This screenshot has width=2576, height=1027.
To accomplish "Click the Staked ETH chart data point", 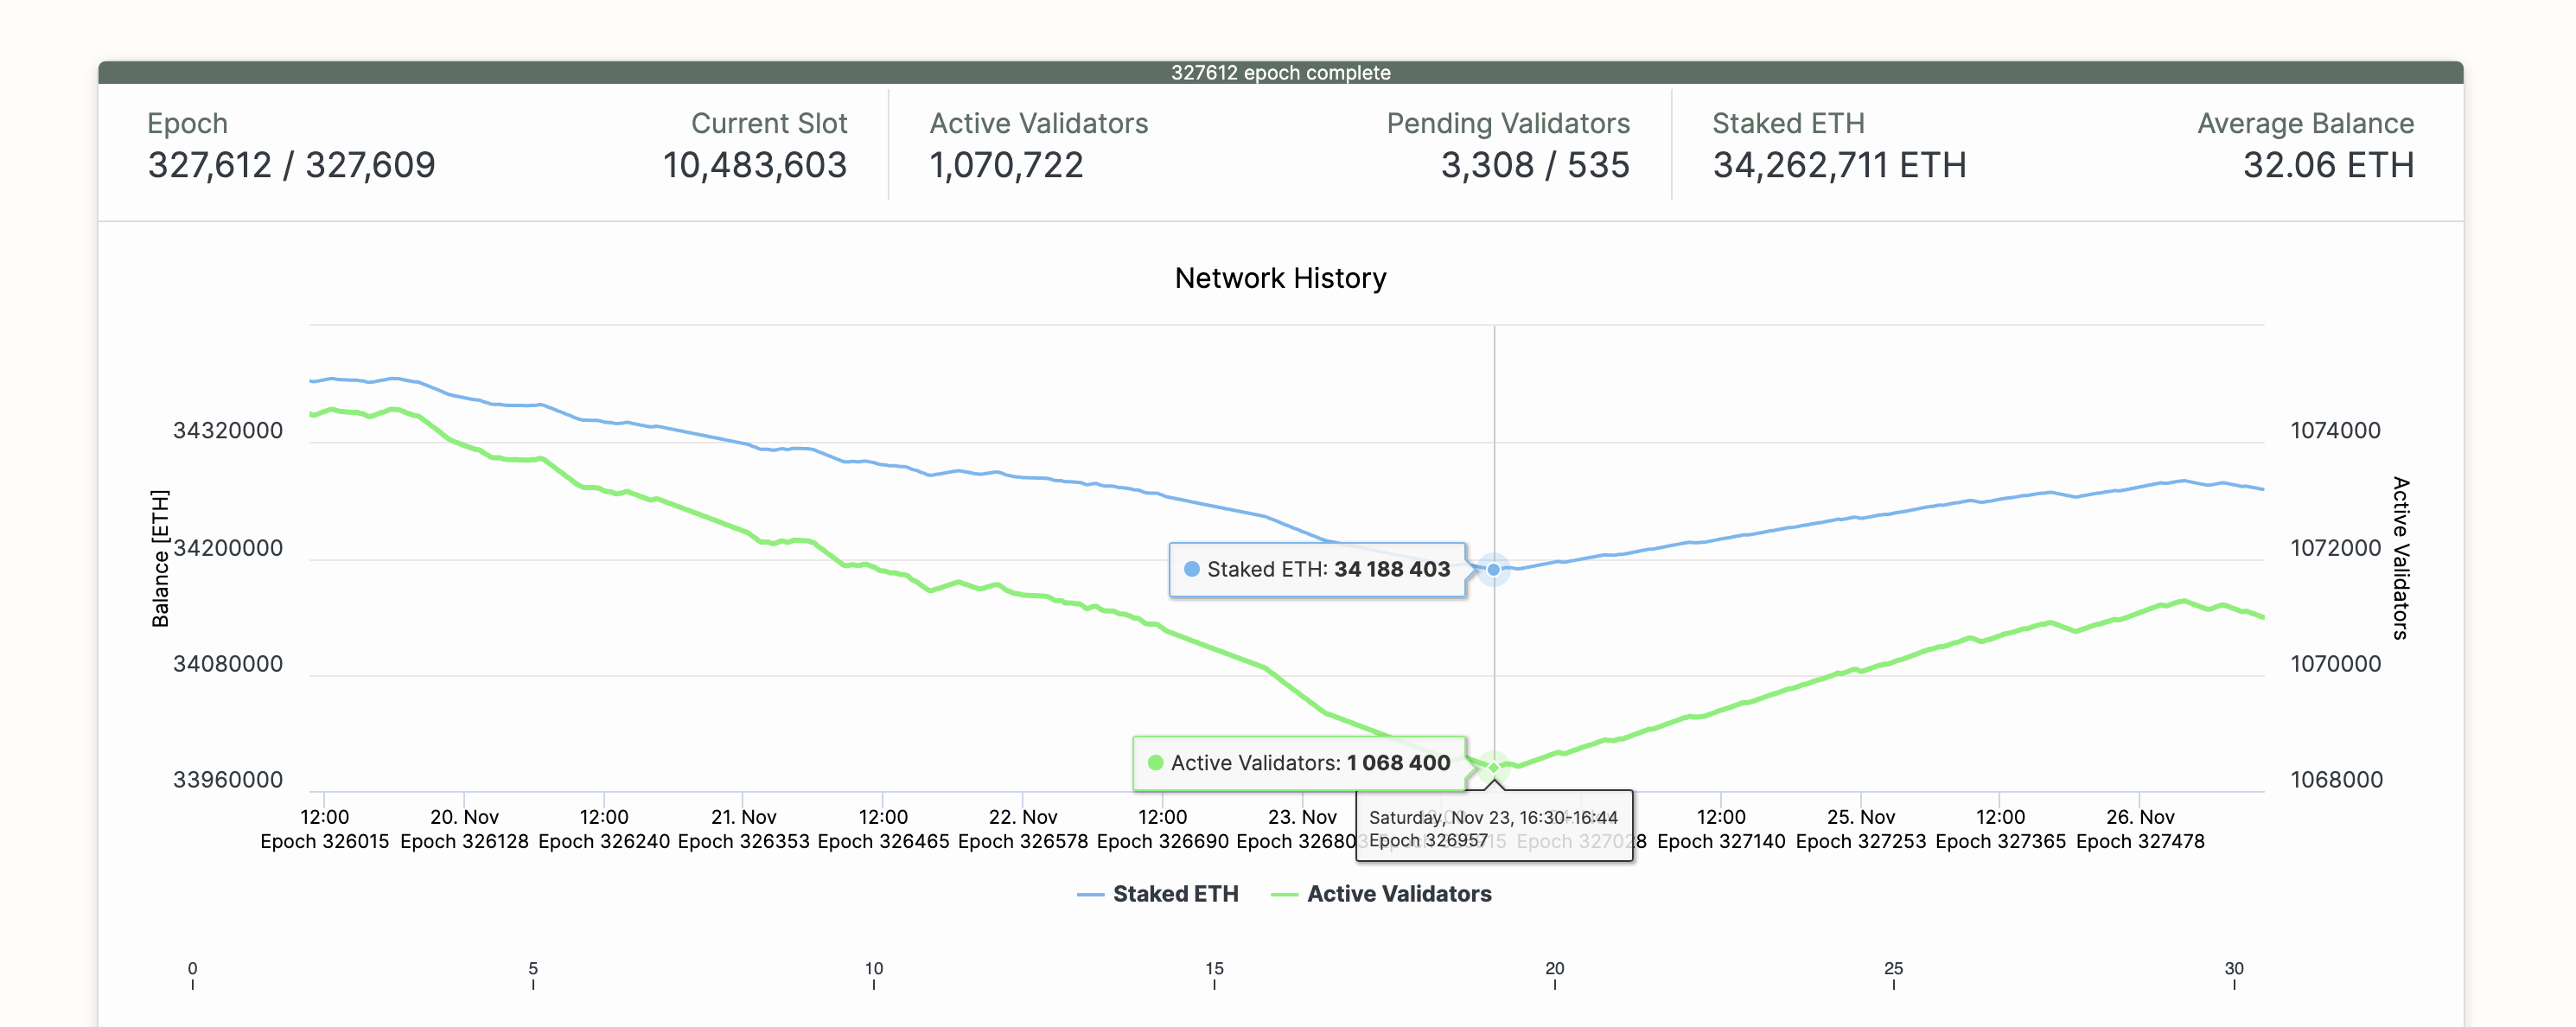I will 1493,569.
